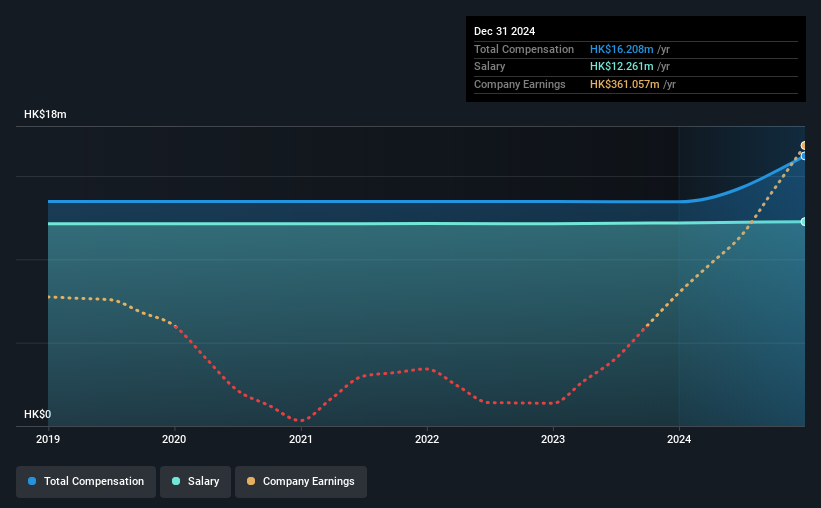Viewport: 821px width, 508px height.
Task: Toggle the Salary legend button
Action: 195,481
